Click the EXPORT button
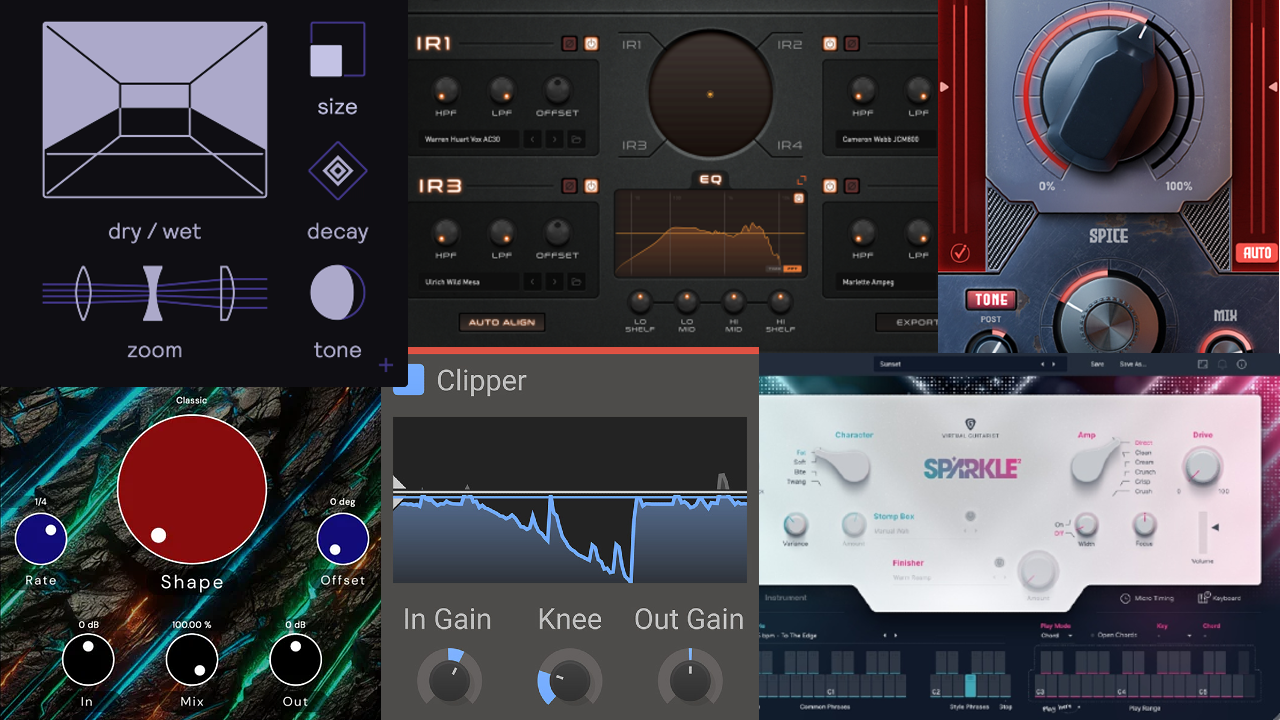The height and width of the screenshot is (720, 1280). 908,322
